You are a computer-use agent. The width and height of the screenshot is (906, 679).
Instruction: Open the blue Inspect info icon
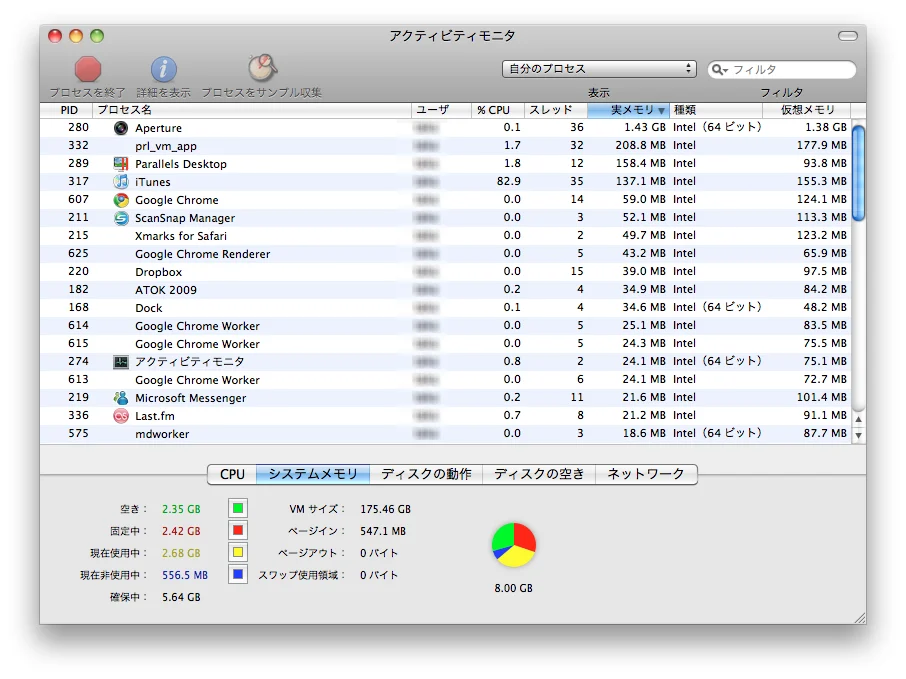[x=164, y=69]
